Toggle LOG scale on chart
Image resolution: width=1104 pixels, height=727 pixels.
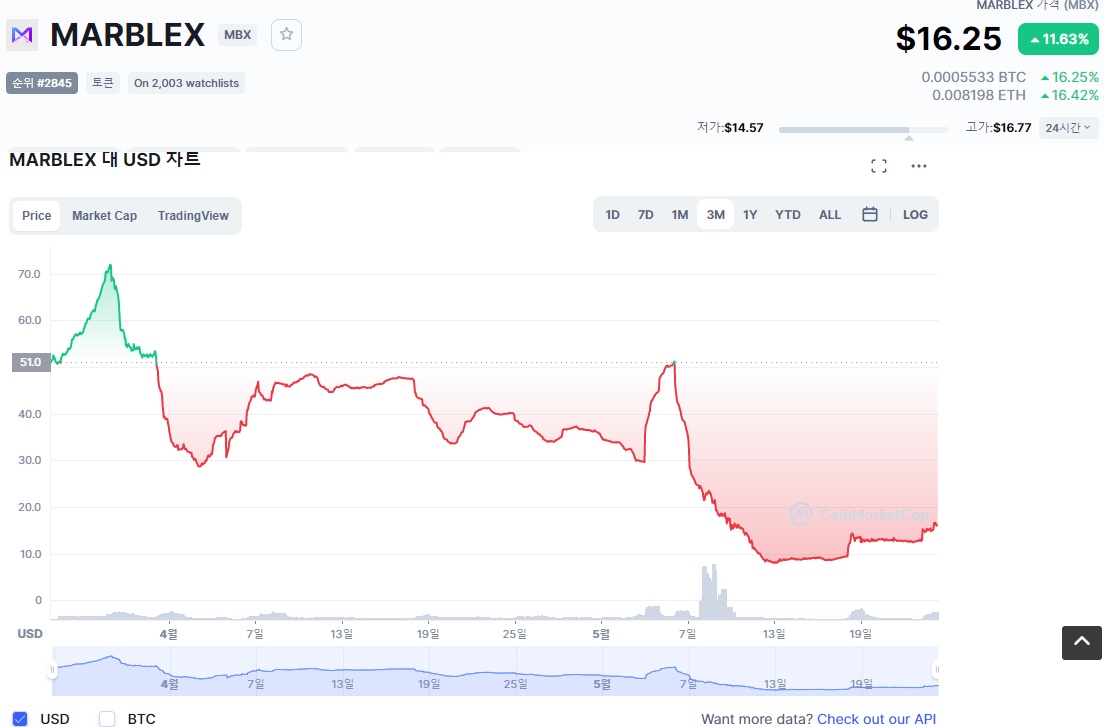point(915,215)
